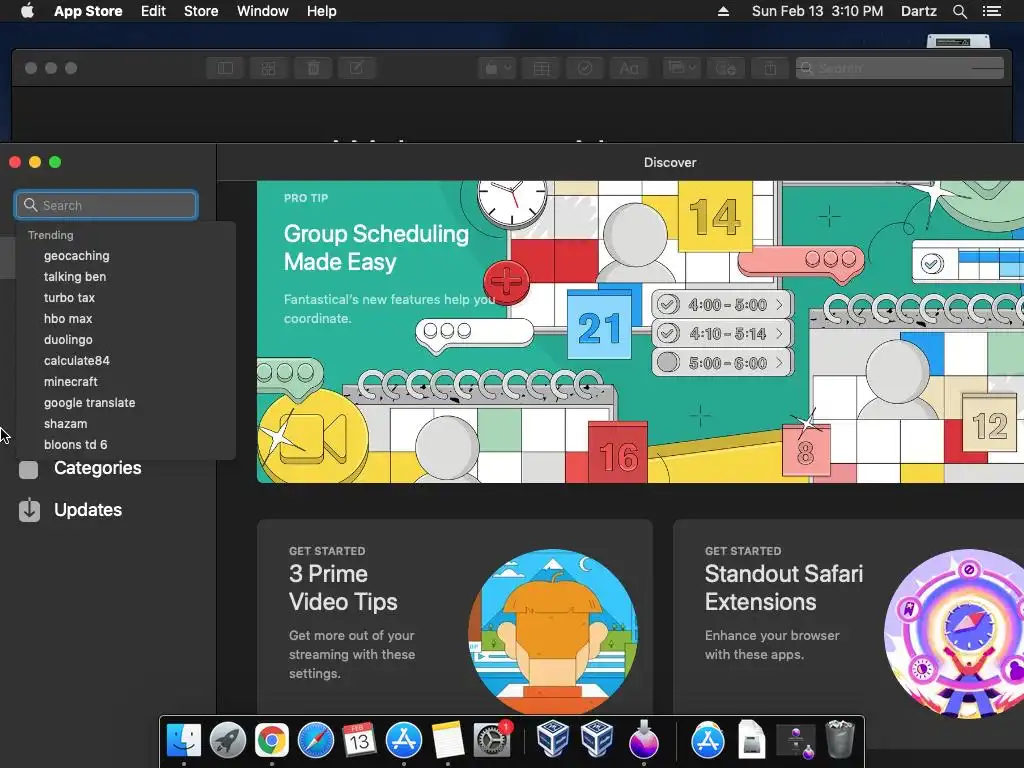1024x768 pixels.
Task: Click App Store icon next to Calendar in Dock
Action: pos(404,740)
